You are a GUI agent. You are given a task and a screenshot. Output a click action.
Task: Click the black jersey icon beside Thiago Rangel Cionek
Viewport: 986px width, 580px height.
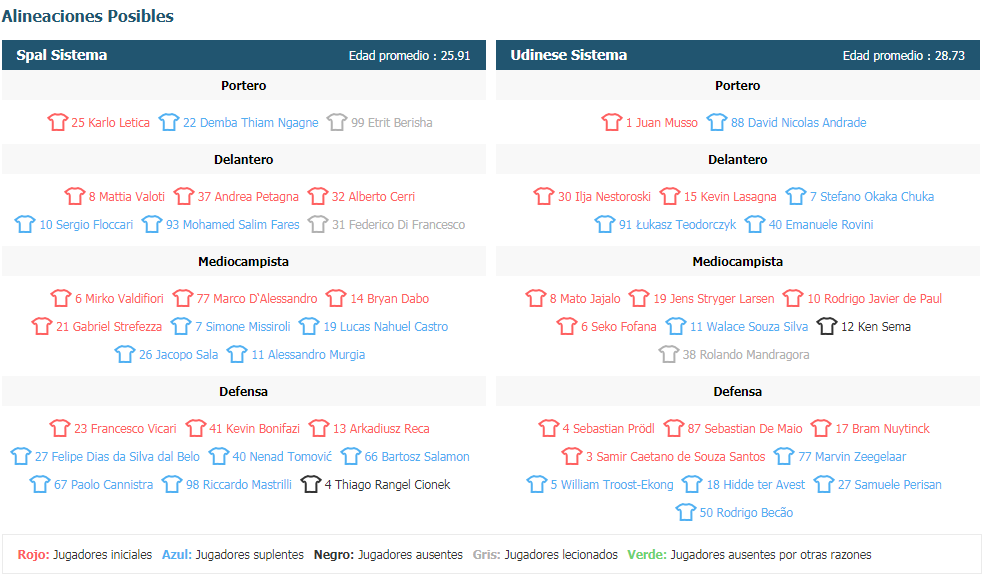[x=311, y=484]
